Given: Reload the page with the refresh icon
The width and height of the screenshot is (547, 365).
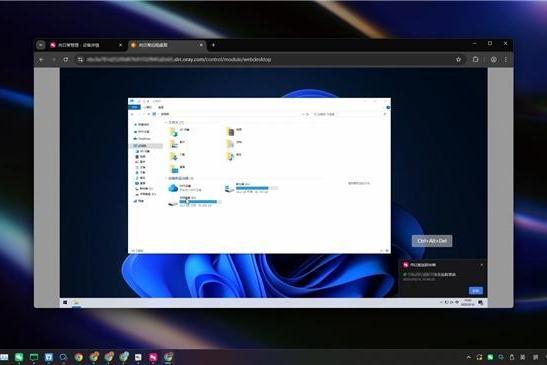Looking at the screenshot, I should coord(66,60).
